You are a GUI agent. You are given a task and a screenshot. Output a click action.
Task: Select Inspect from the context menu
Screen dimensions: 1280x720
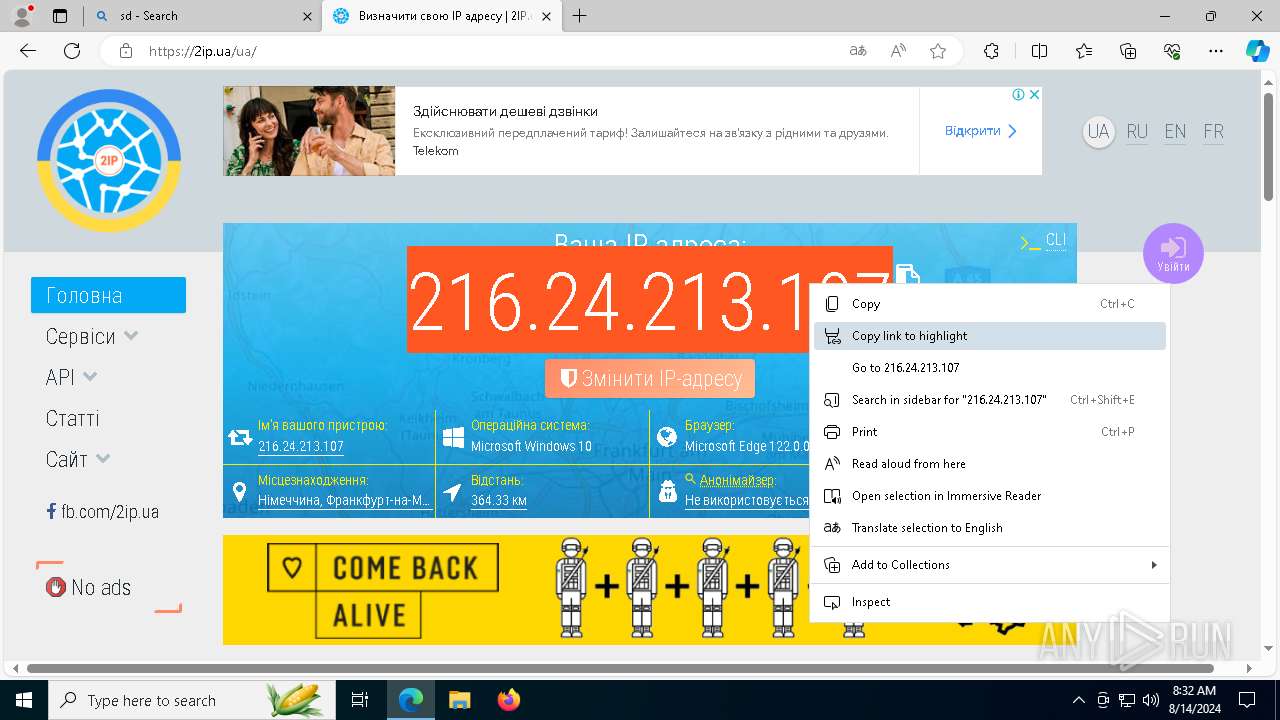click(990, 602)
